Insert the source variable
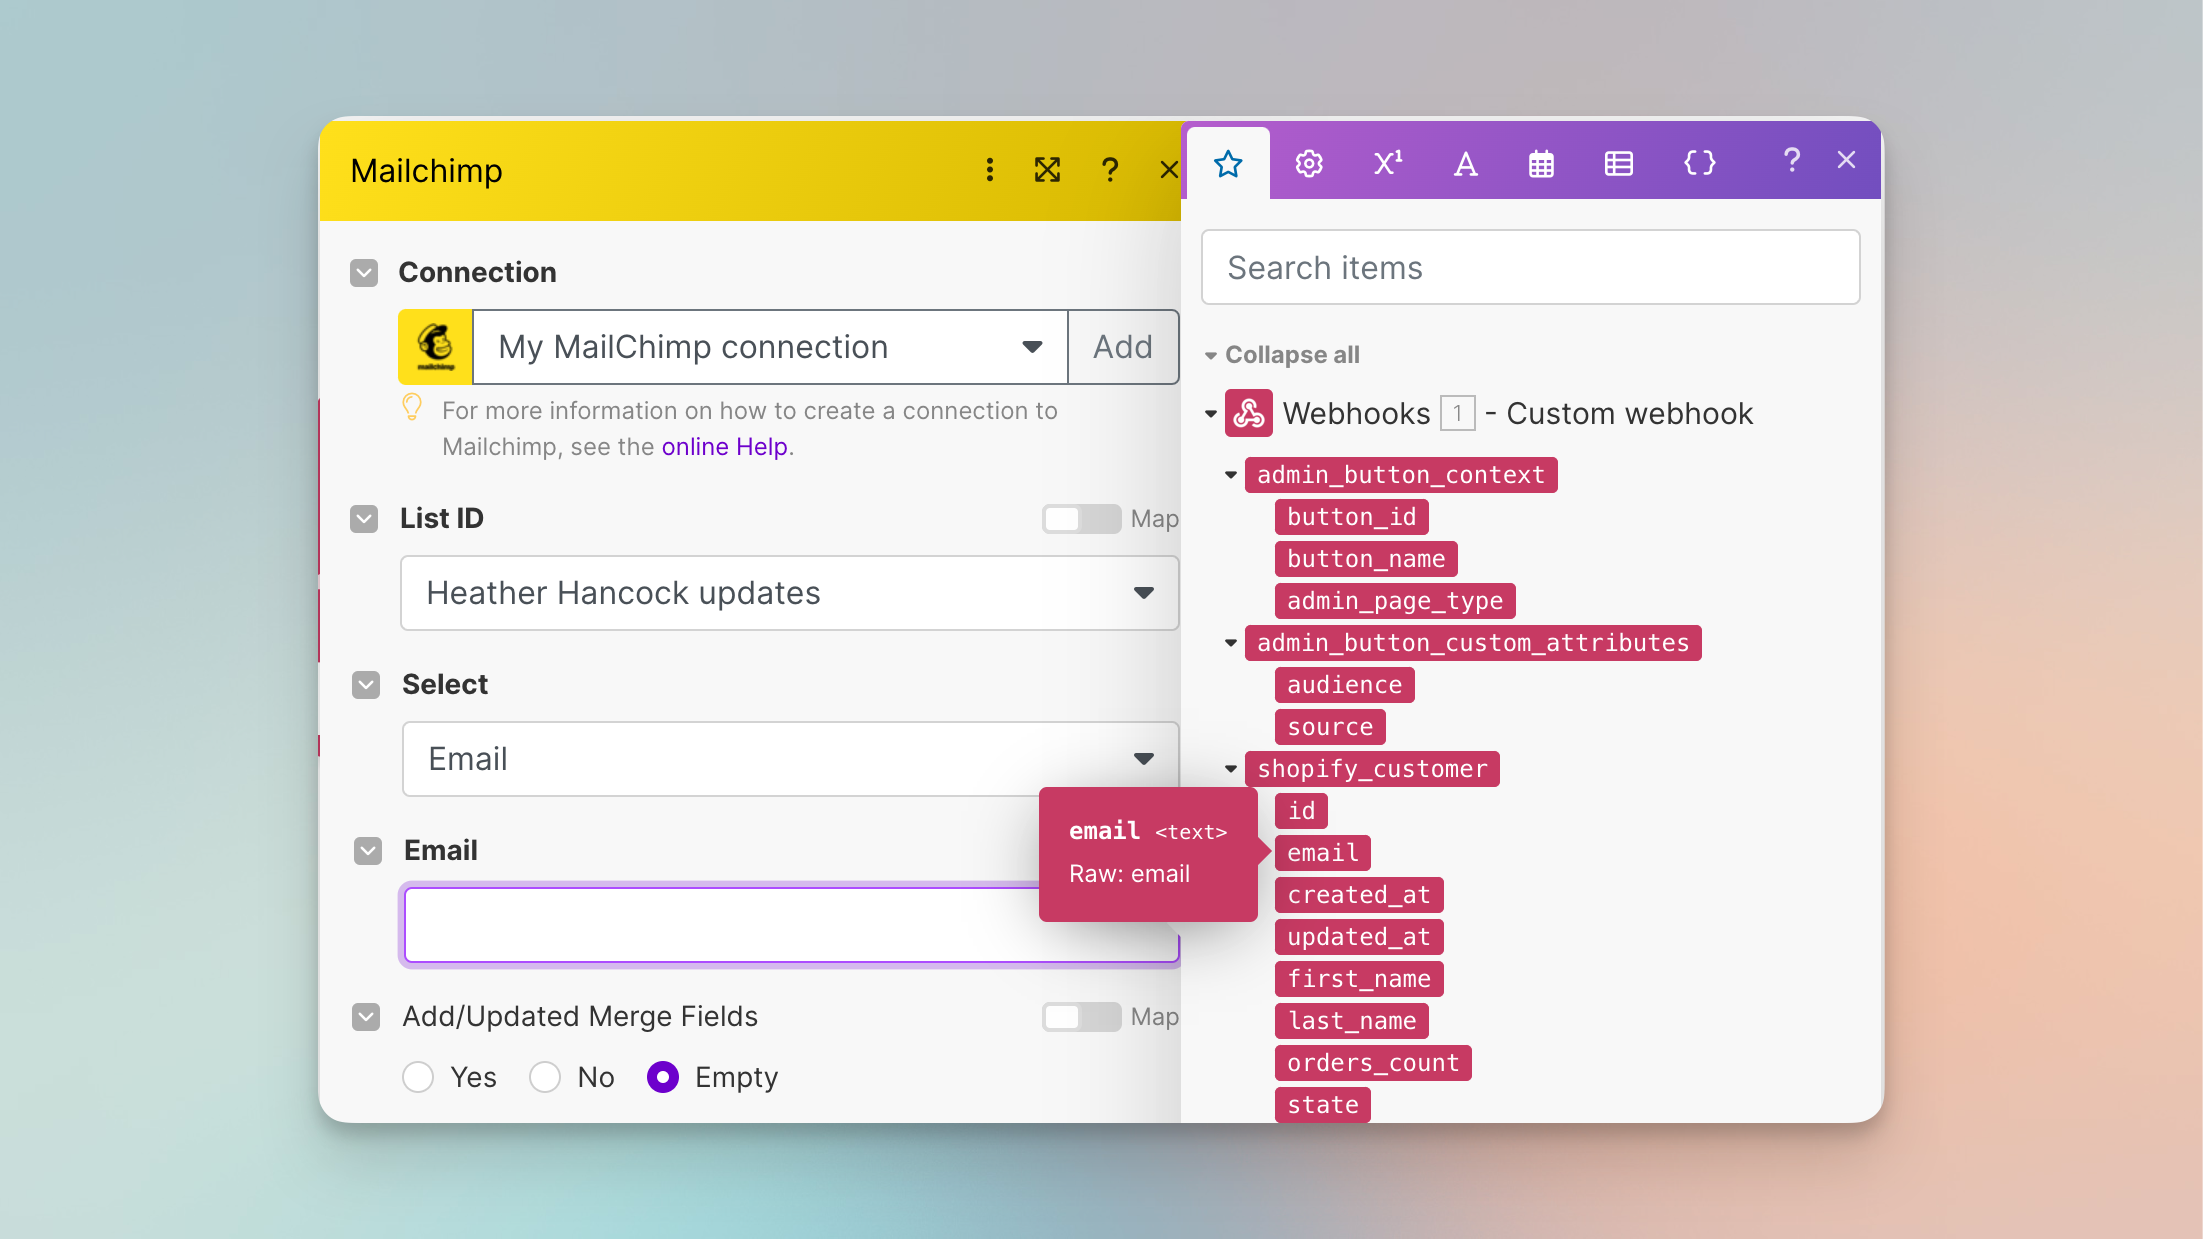2203x1239 pixels. pyautogui.click(x=1329, y=727)
